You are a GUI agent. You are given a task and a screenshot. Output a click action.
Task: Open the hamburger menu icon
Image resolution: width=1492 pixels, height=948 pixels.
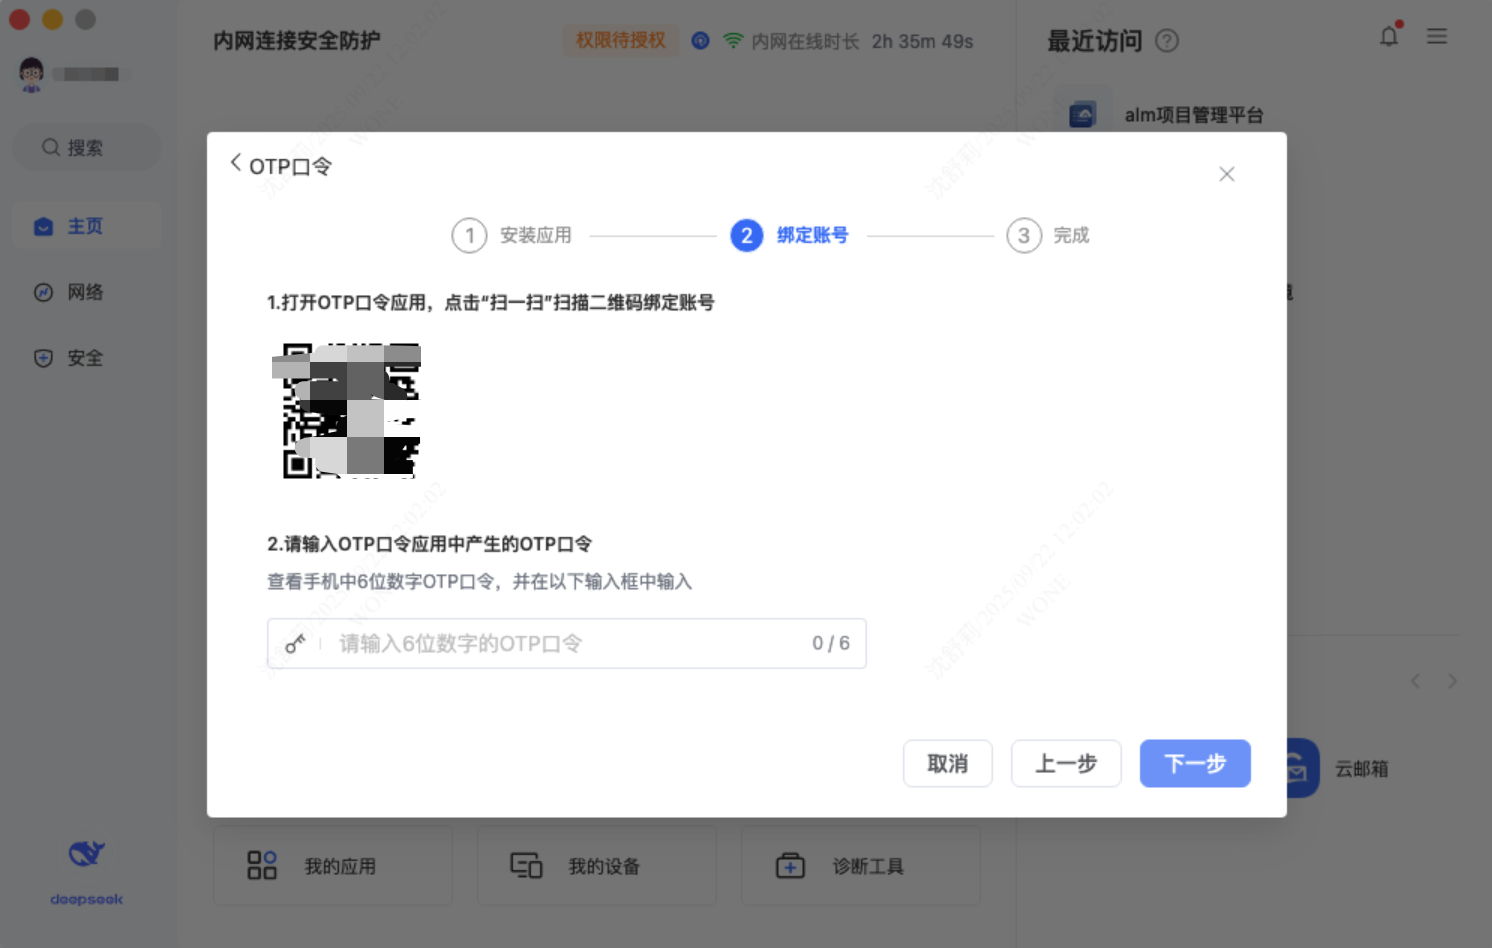click(x=1437, y=36)
